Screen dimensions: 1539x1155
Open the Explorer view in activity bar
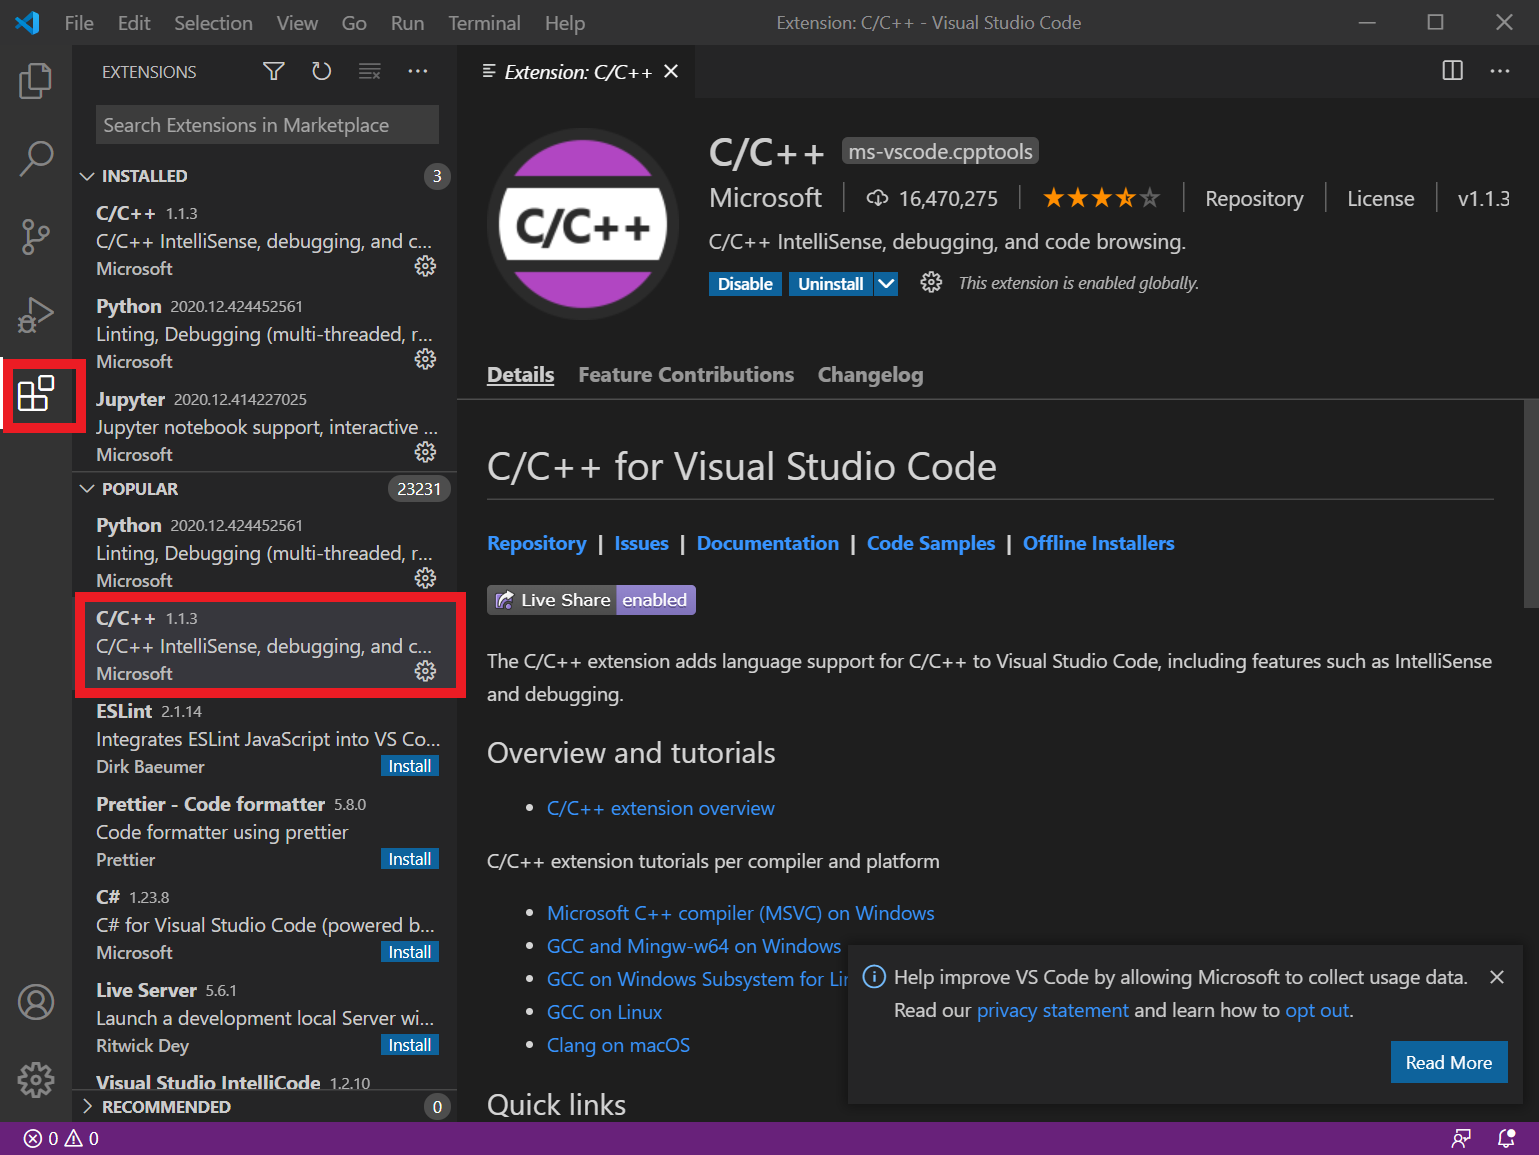click(x=36, y=81)
